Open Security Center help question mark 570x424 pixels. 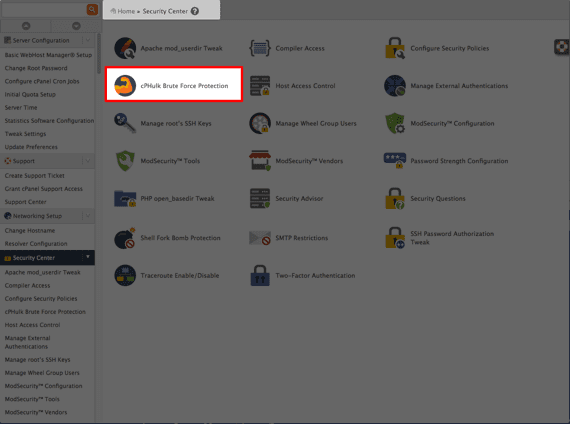point(195,11)
